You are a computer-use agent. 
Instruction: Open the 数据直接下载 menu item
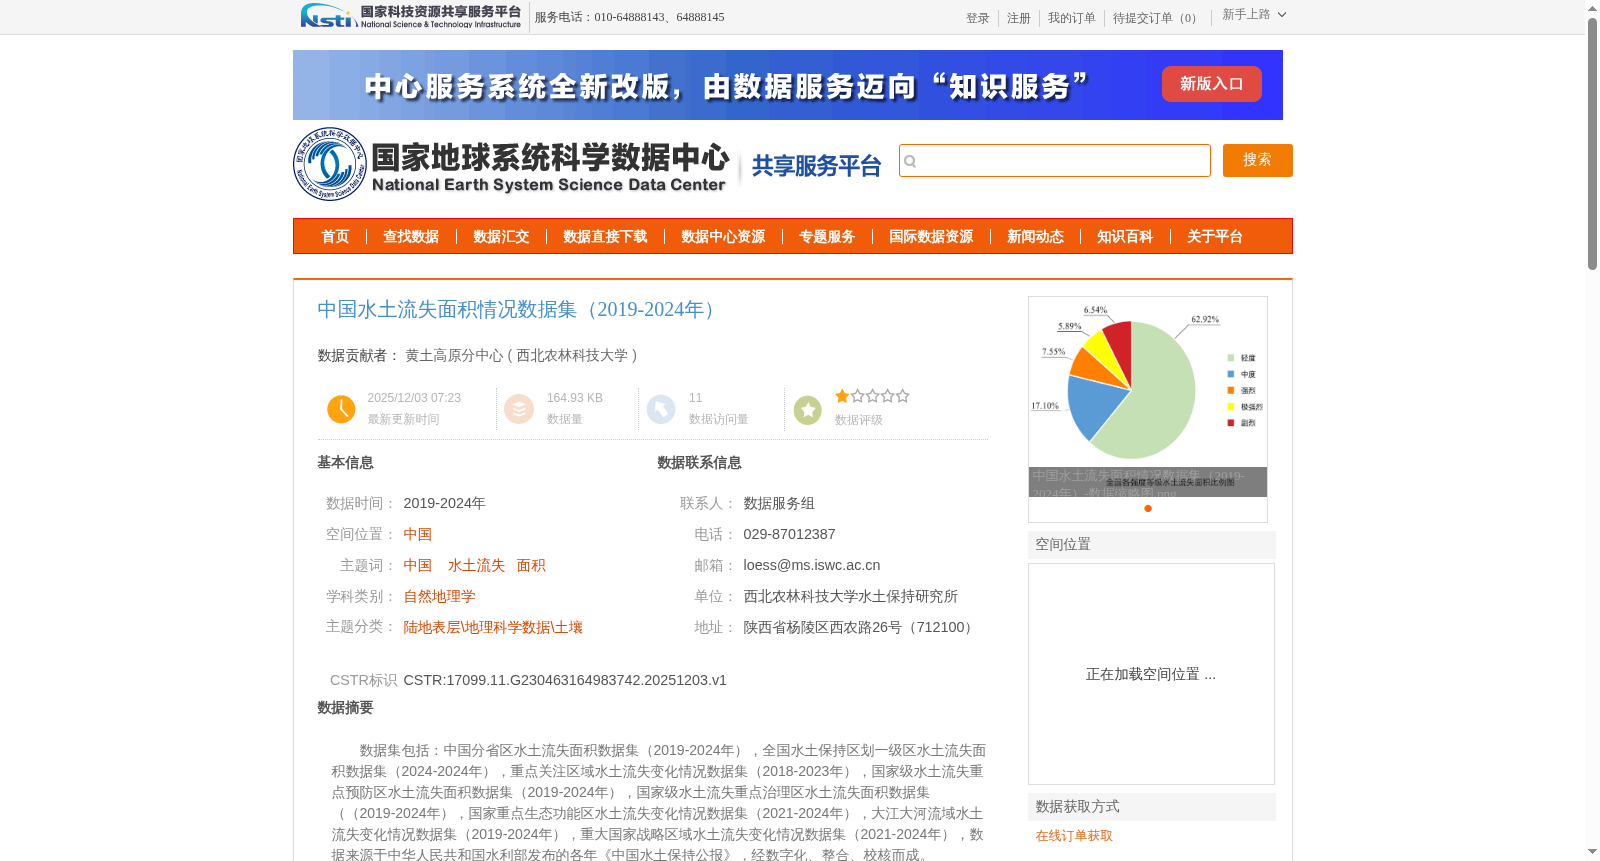(605, 237)
